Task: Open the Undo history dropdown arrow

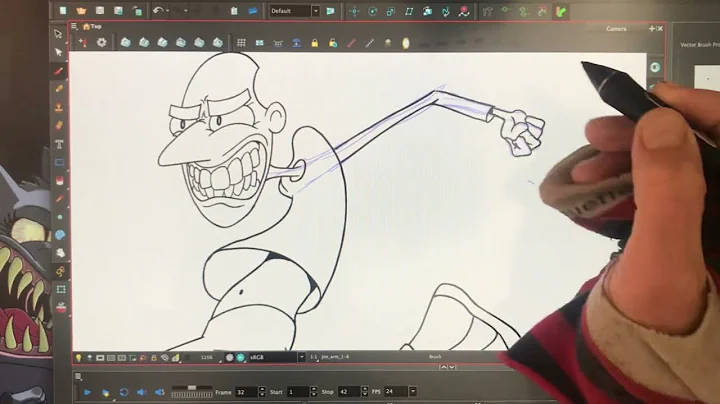Action: 168,11
